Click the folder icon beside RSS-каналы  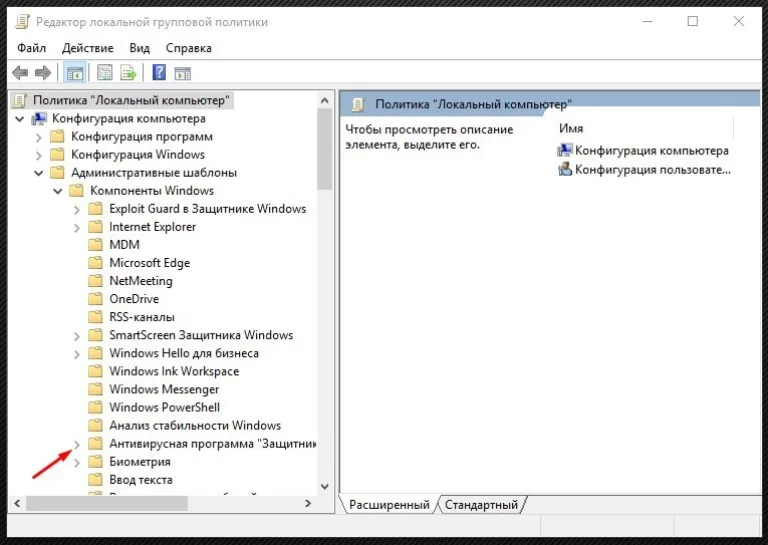click(96, 317)
